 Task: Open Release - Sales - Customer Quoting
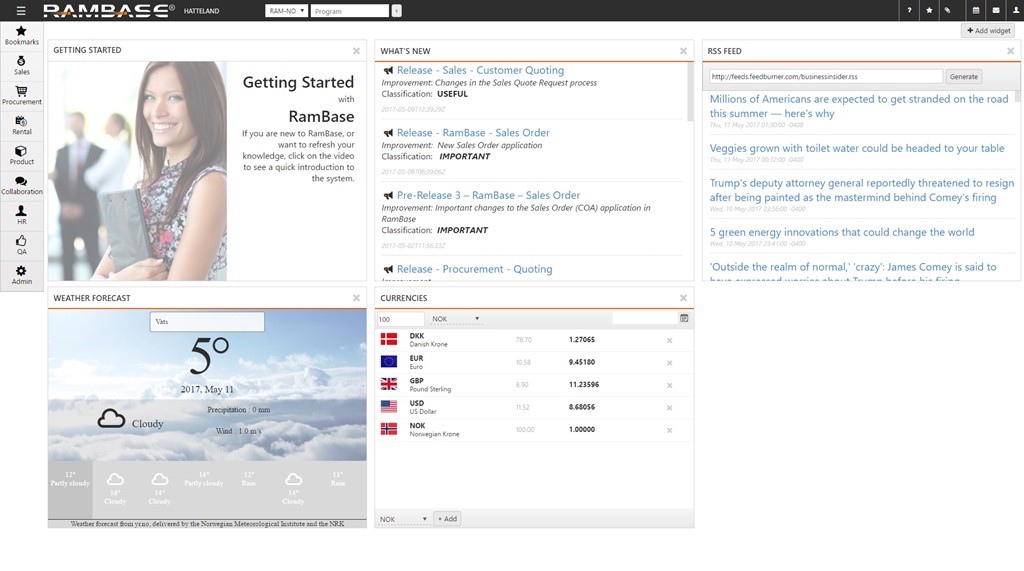click(x=480, y=70)
